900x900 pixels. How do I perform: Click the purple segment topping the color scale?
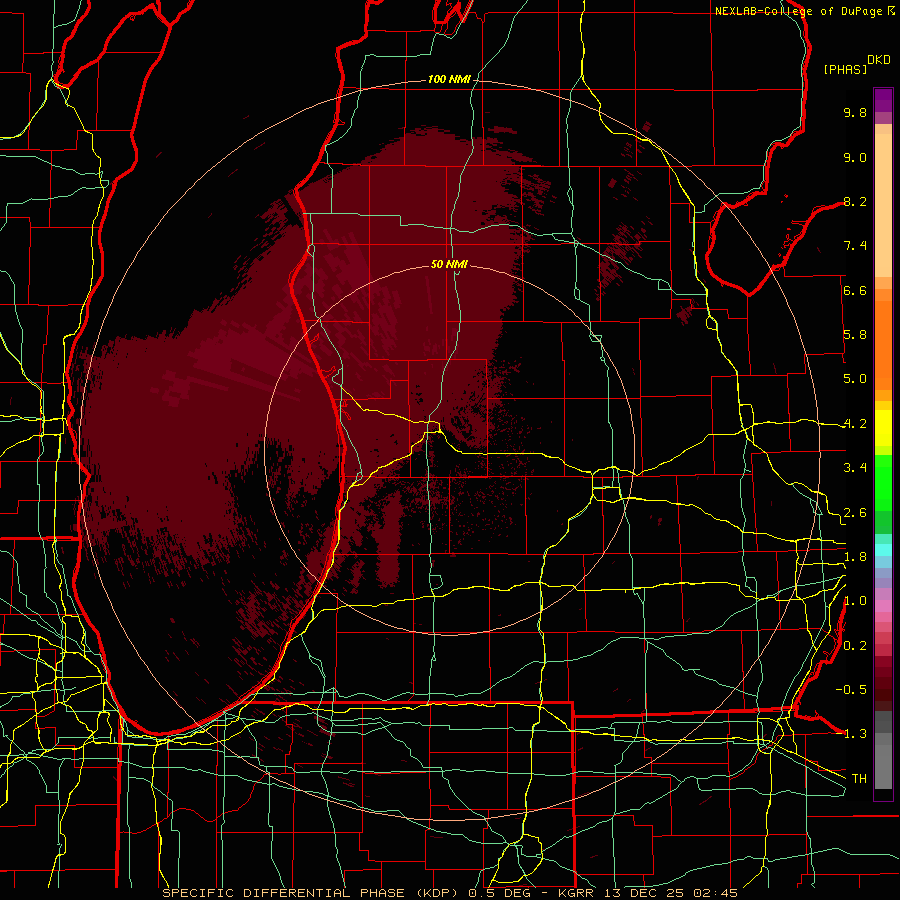pyautogui.click(x=883, y=100)
